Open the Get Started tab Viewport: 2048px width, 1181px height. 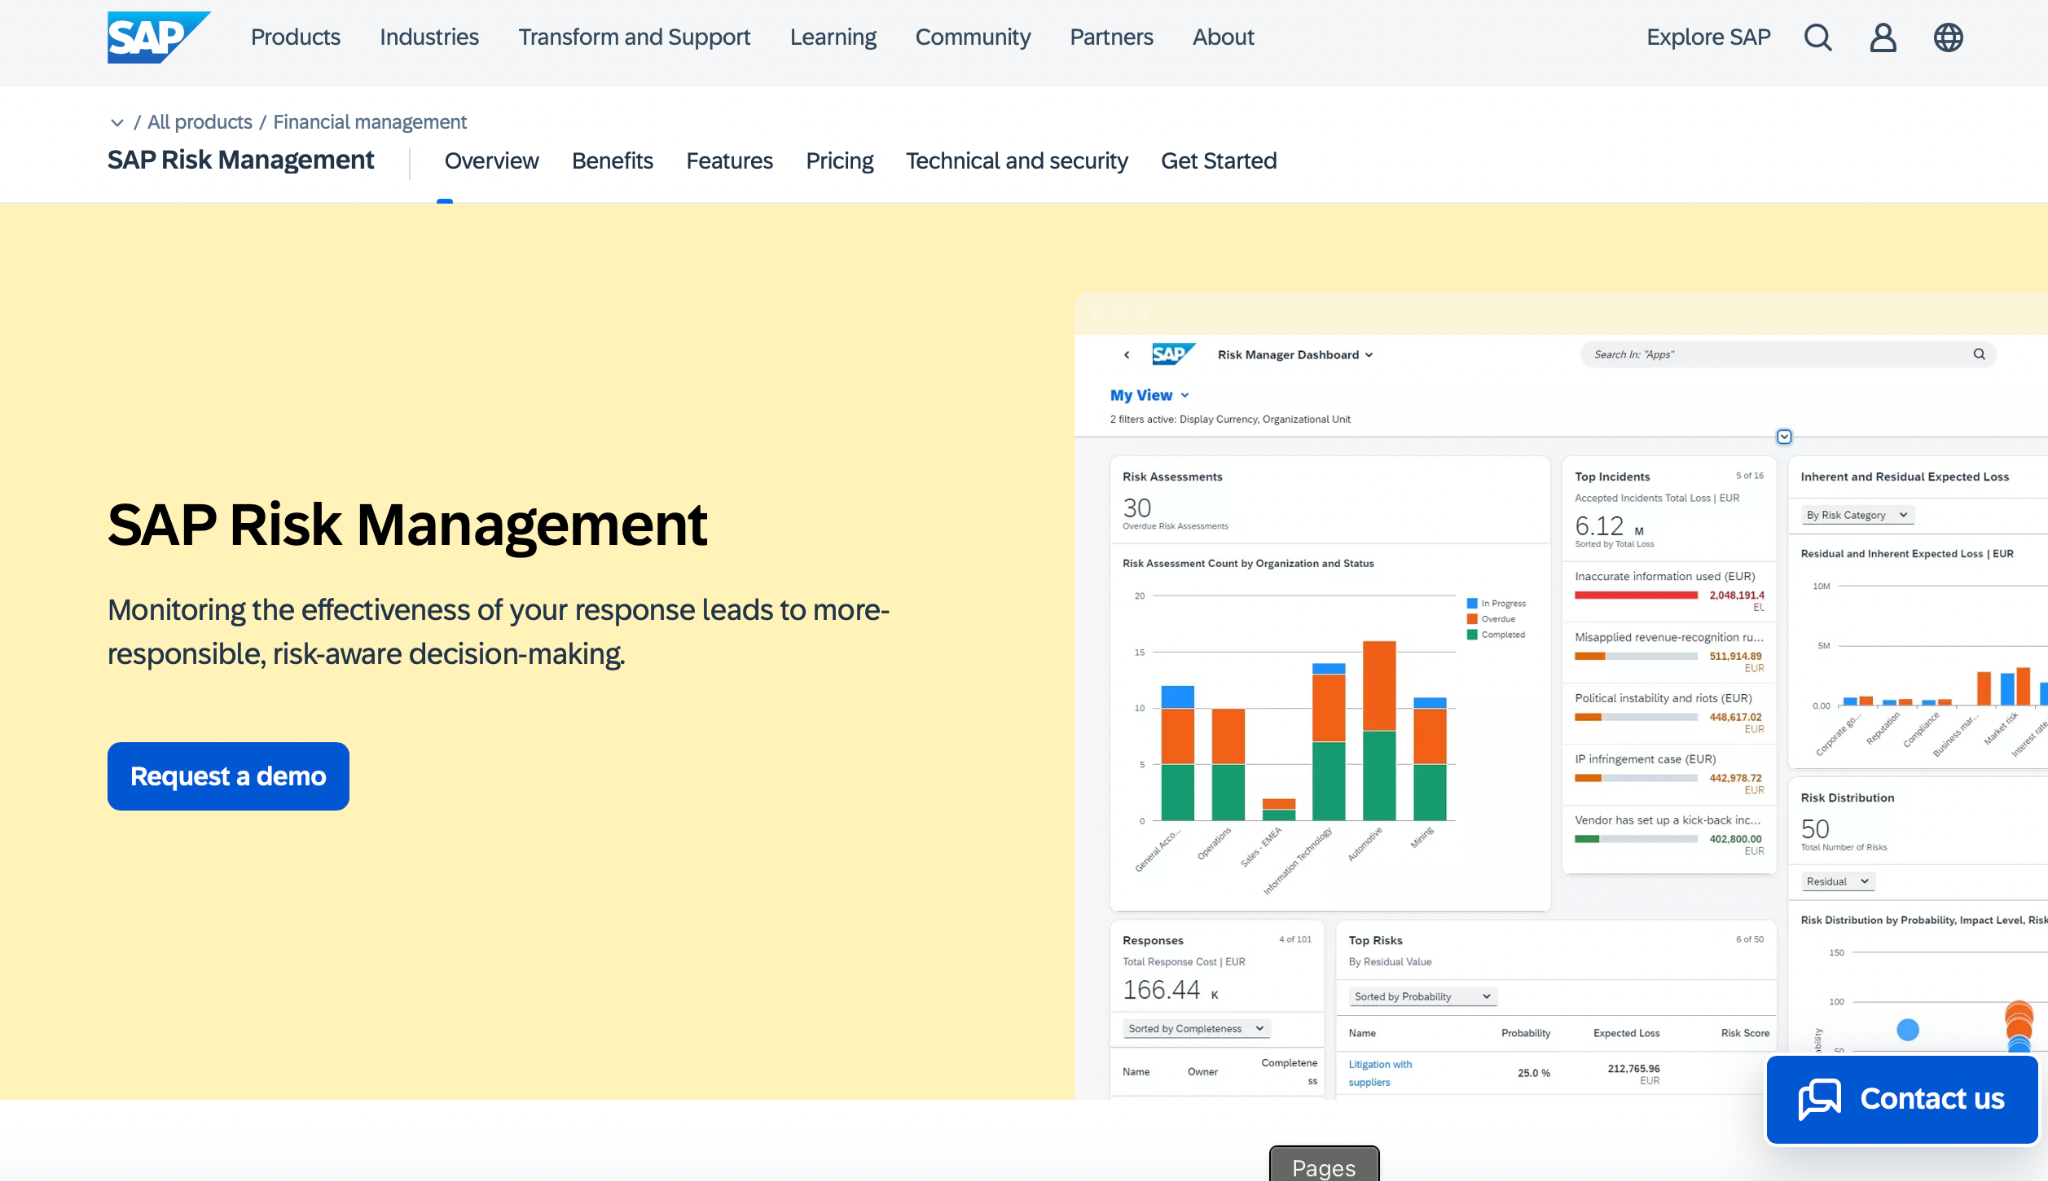click(1218, 161)
